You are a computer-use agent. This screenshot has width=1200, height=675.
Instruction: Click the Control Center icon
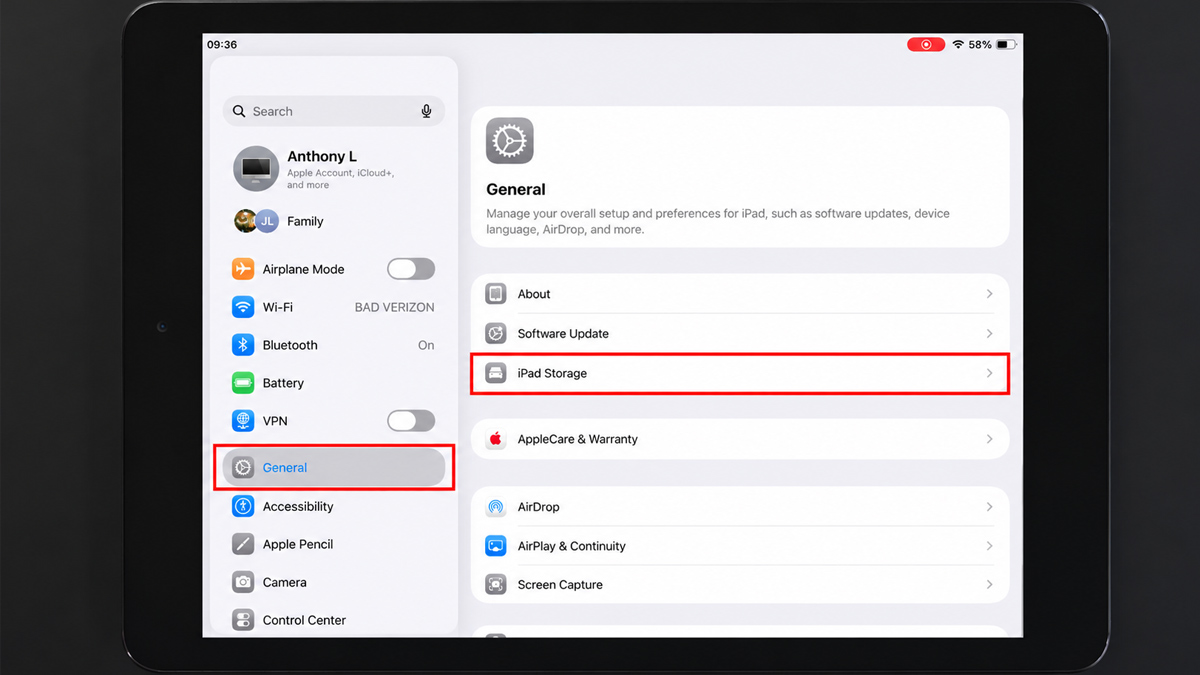click(x=243, y=620)
